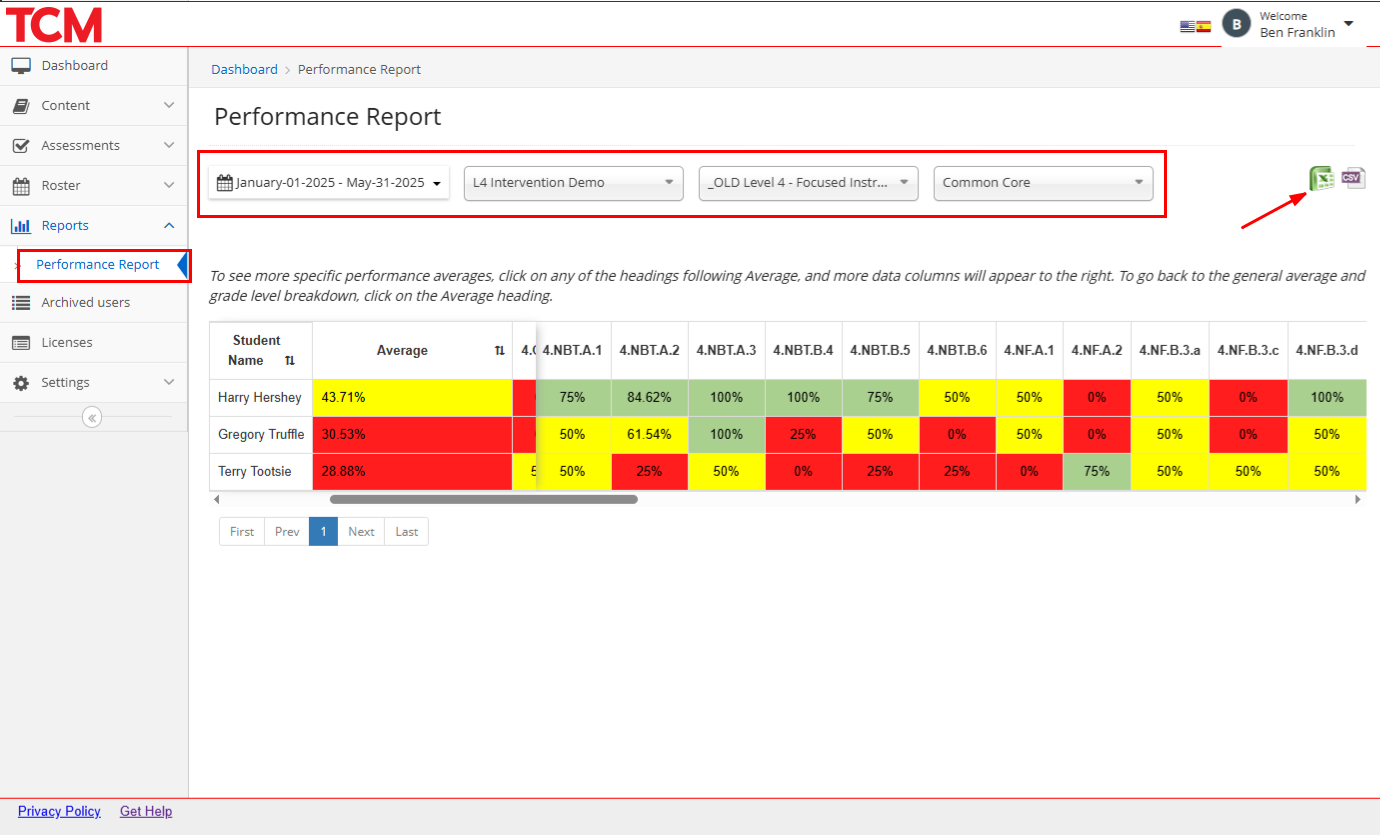Export report as Excel file
Viewport: 1380px width, 835px height.
pos(1323,179)
